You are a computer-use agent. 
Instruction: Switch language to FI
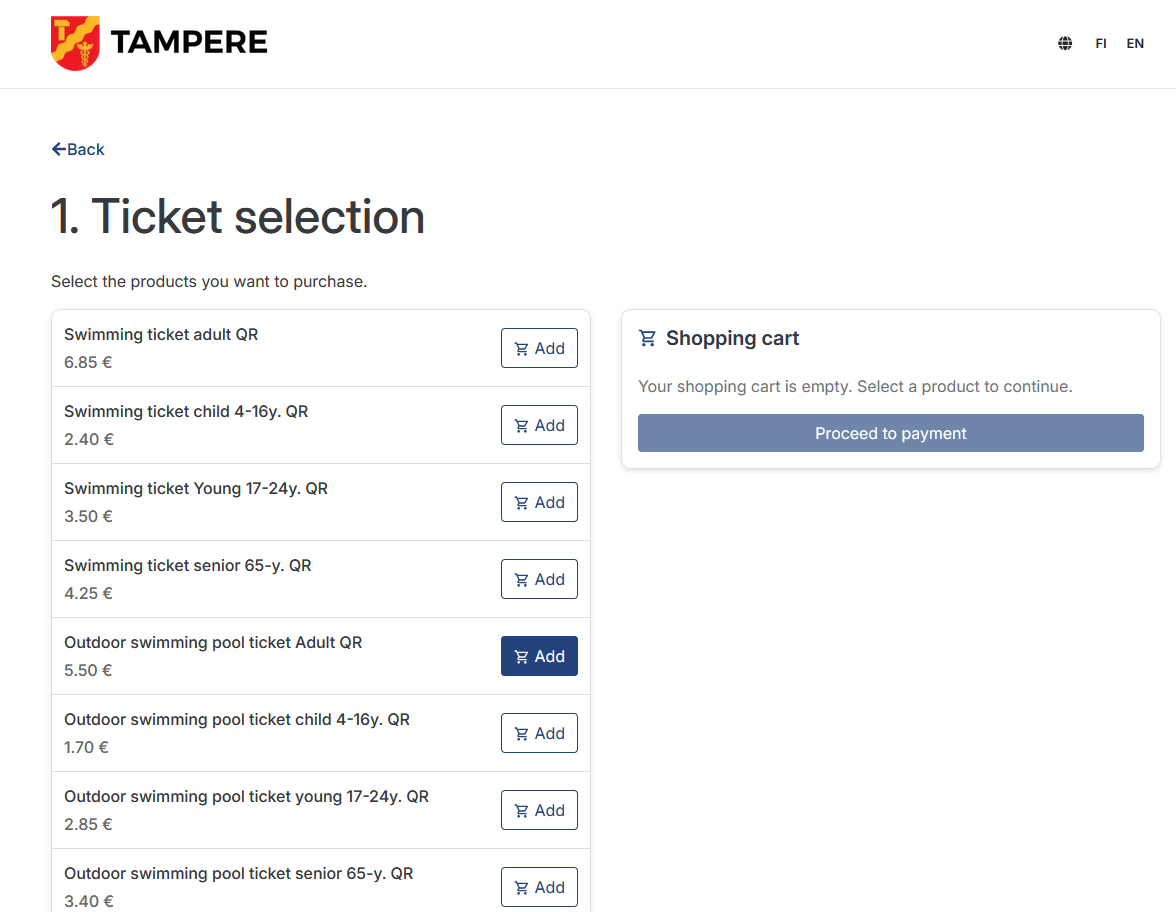[x=1101, y=43]
